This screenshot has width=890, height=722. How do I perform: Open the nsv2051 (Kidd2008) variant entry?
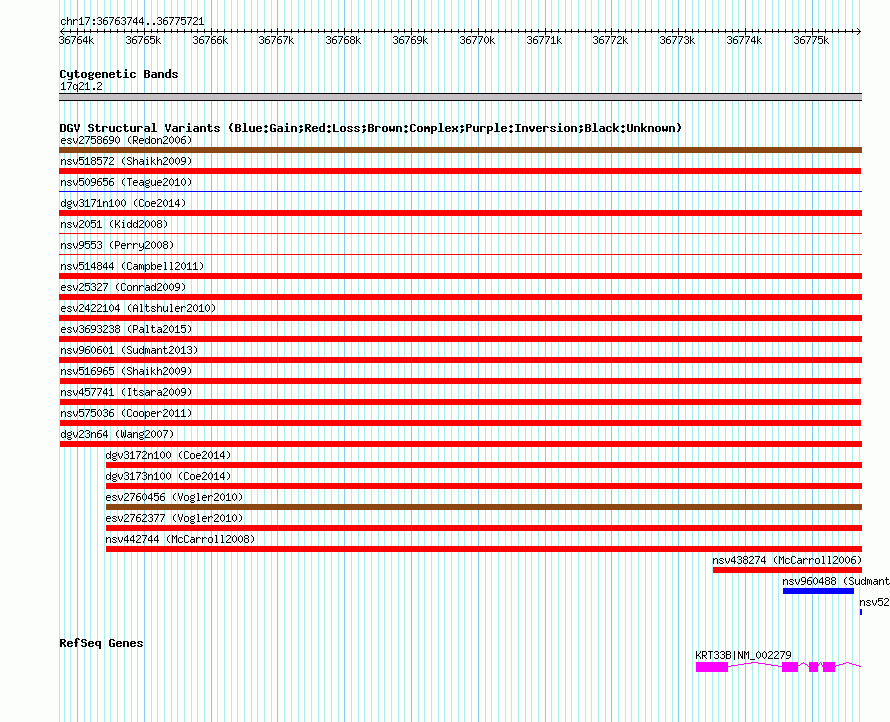114,224
